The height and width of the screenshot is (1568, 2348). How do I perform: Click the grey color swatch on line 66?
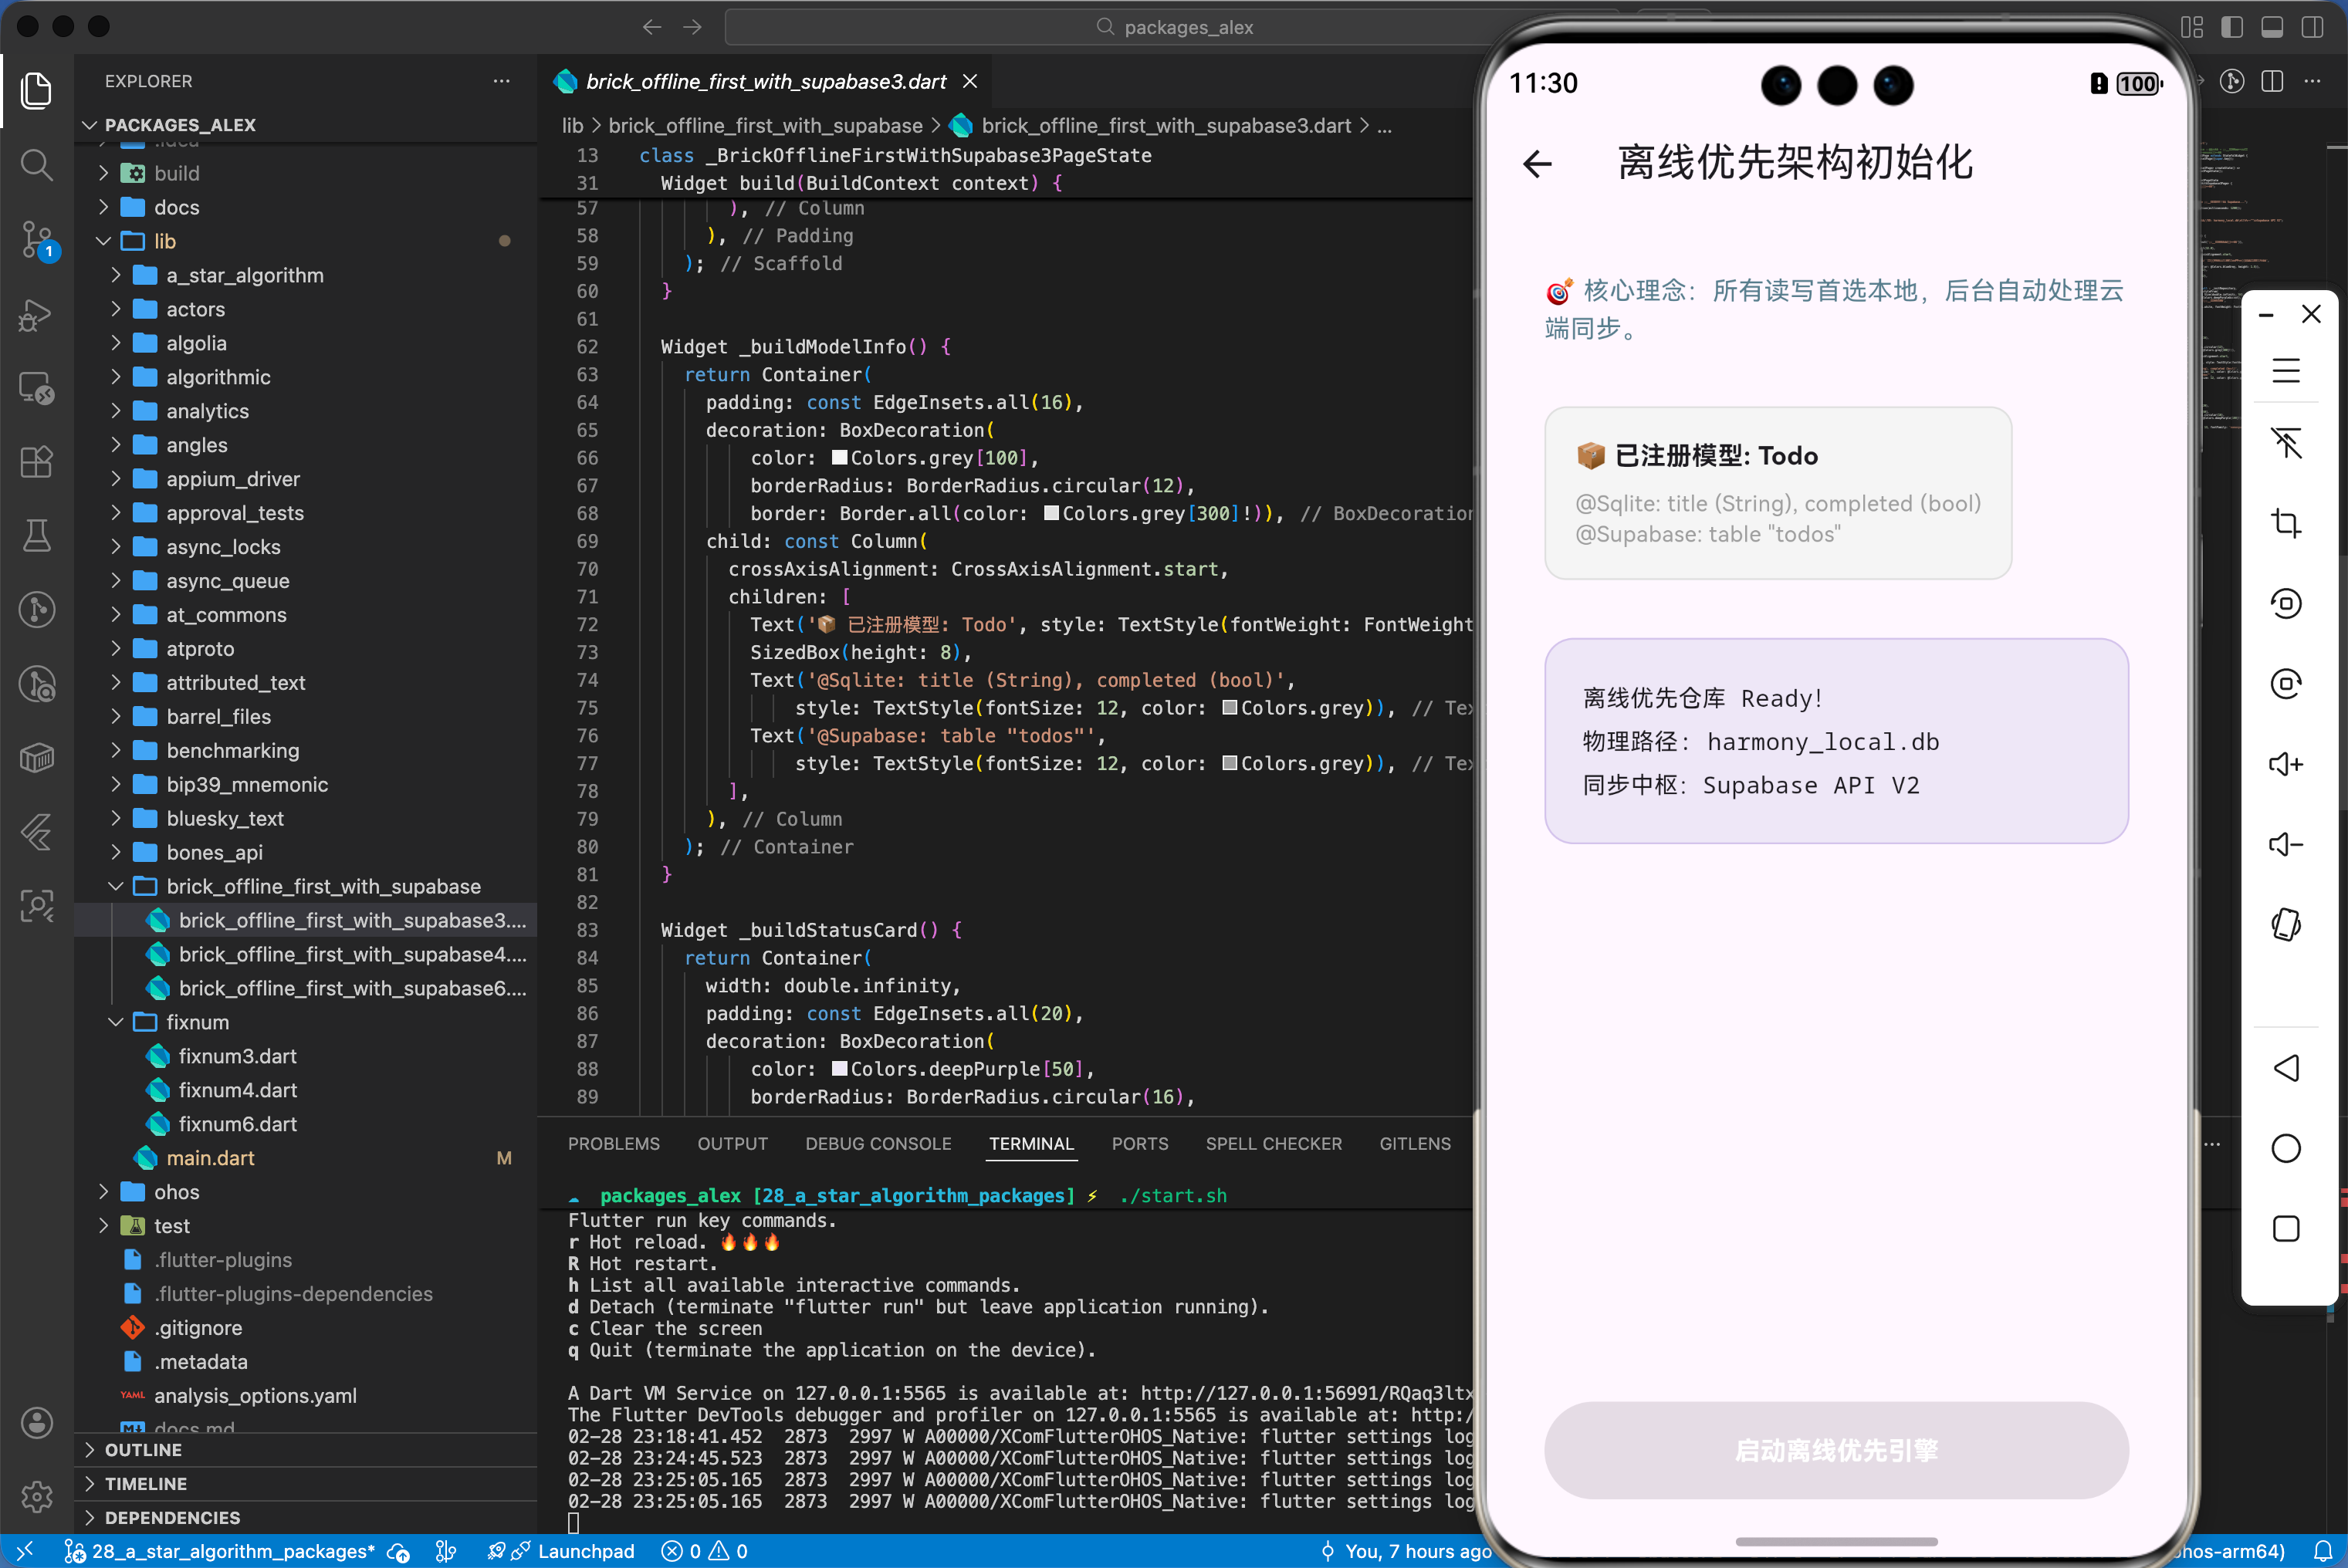(x=840, y=457)
